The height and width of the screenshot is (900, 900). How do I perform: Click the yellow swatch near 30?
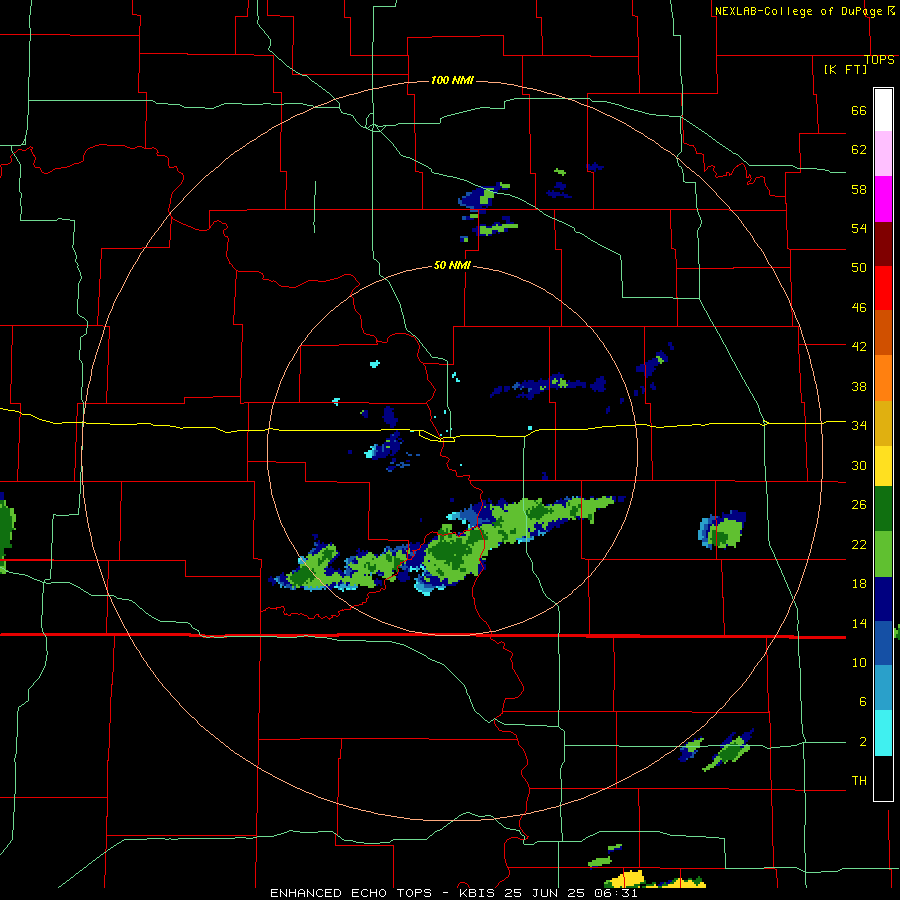tap(883, 466)
